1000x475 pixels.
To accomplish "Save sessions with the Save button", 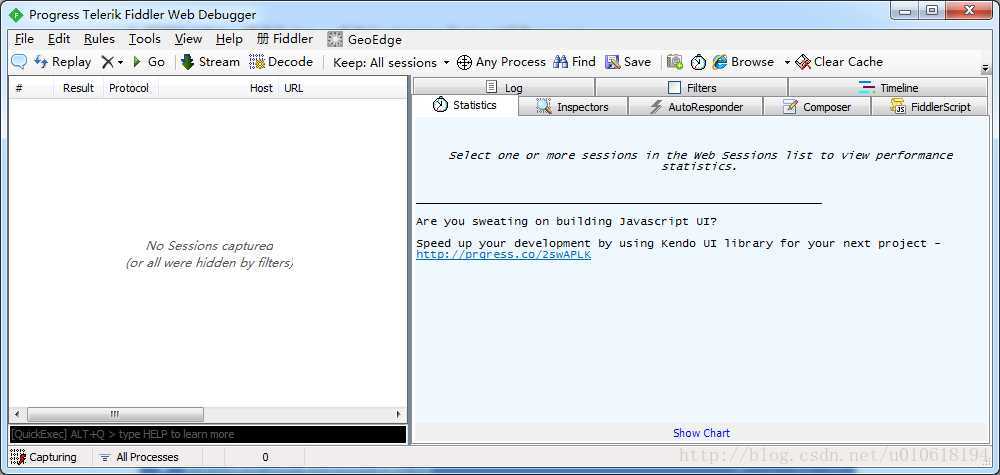I will 628,62.
